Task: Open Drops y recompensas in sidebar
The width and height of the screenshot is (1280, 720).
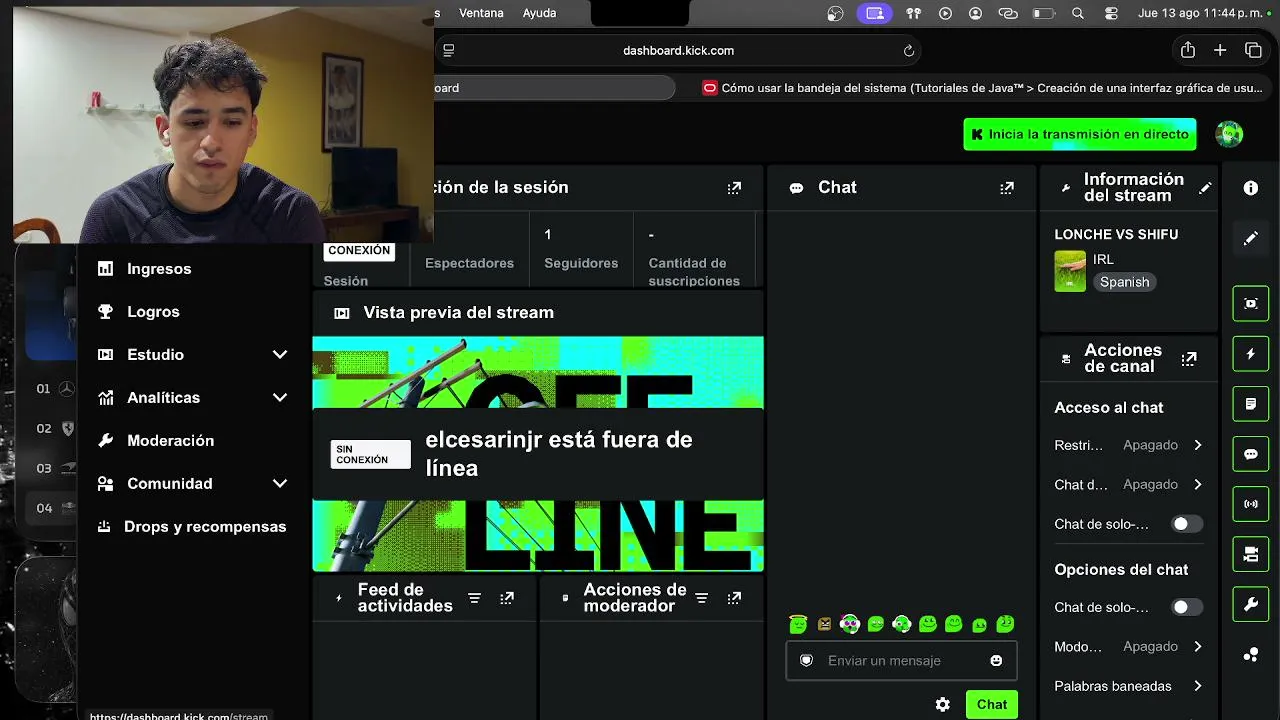Action: click(204, 527)
